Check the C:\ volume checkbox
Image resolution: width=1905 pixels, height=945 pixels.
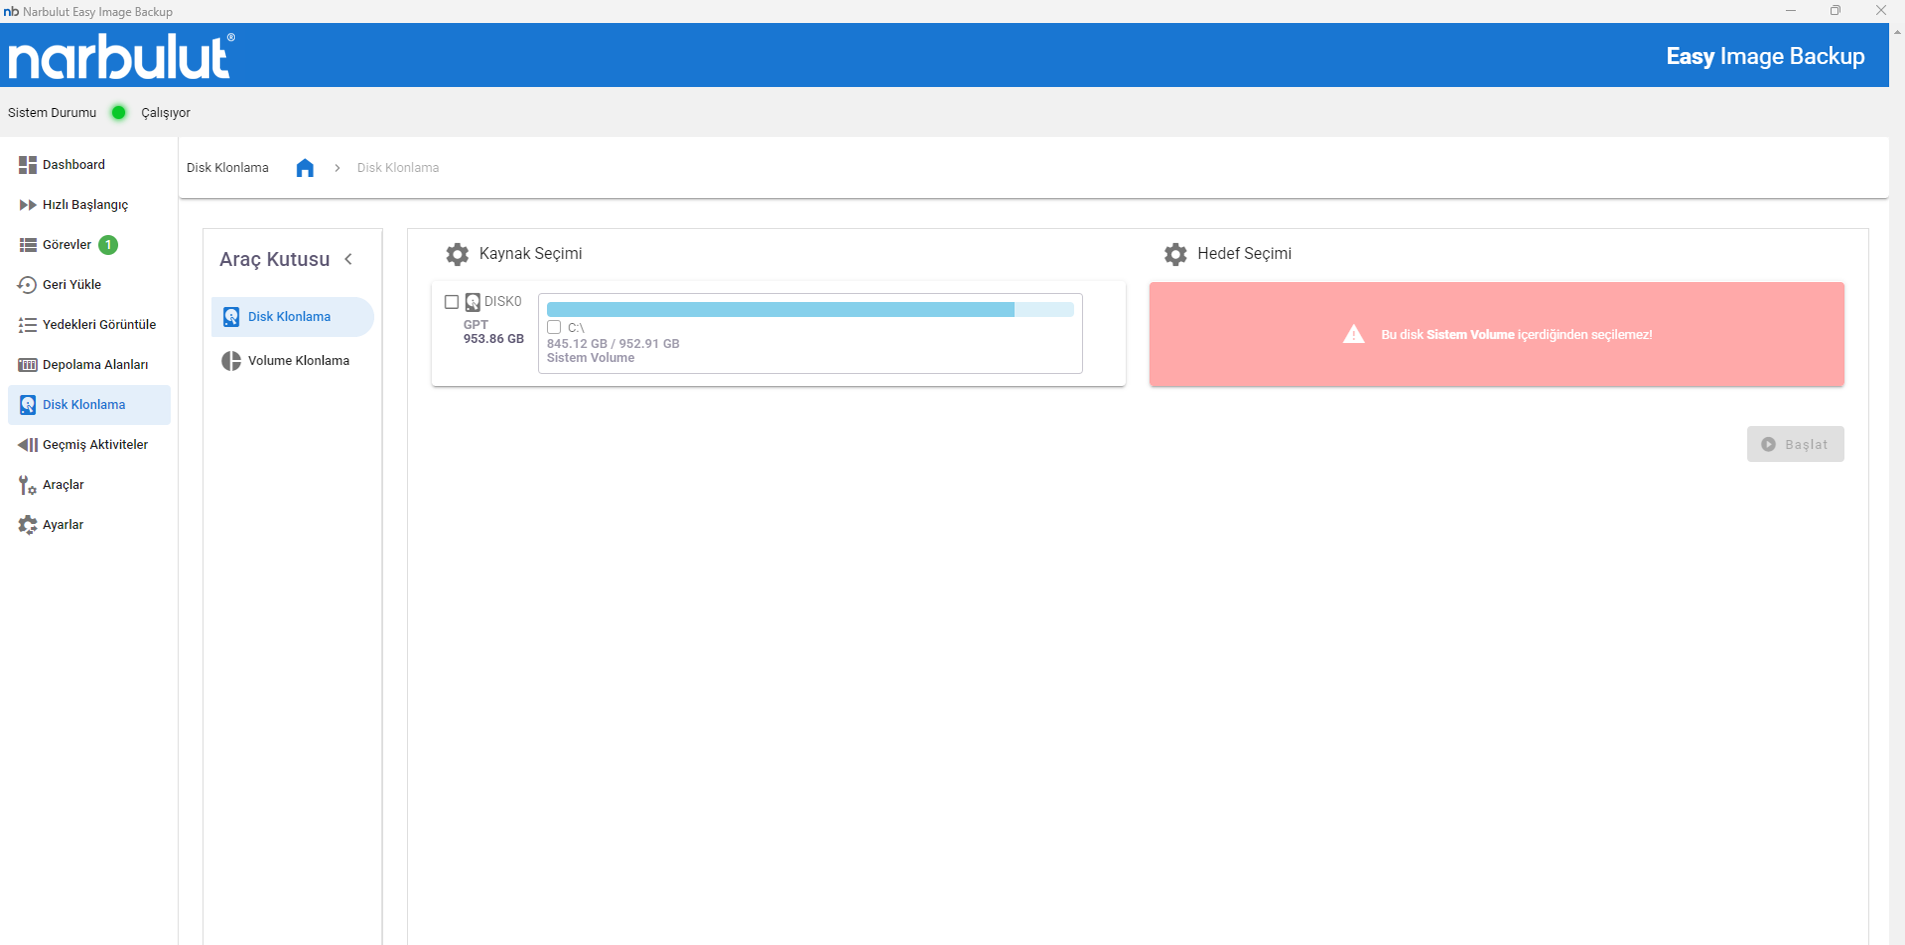coord(554,328)
